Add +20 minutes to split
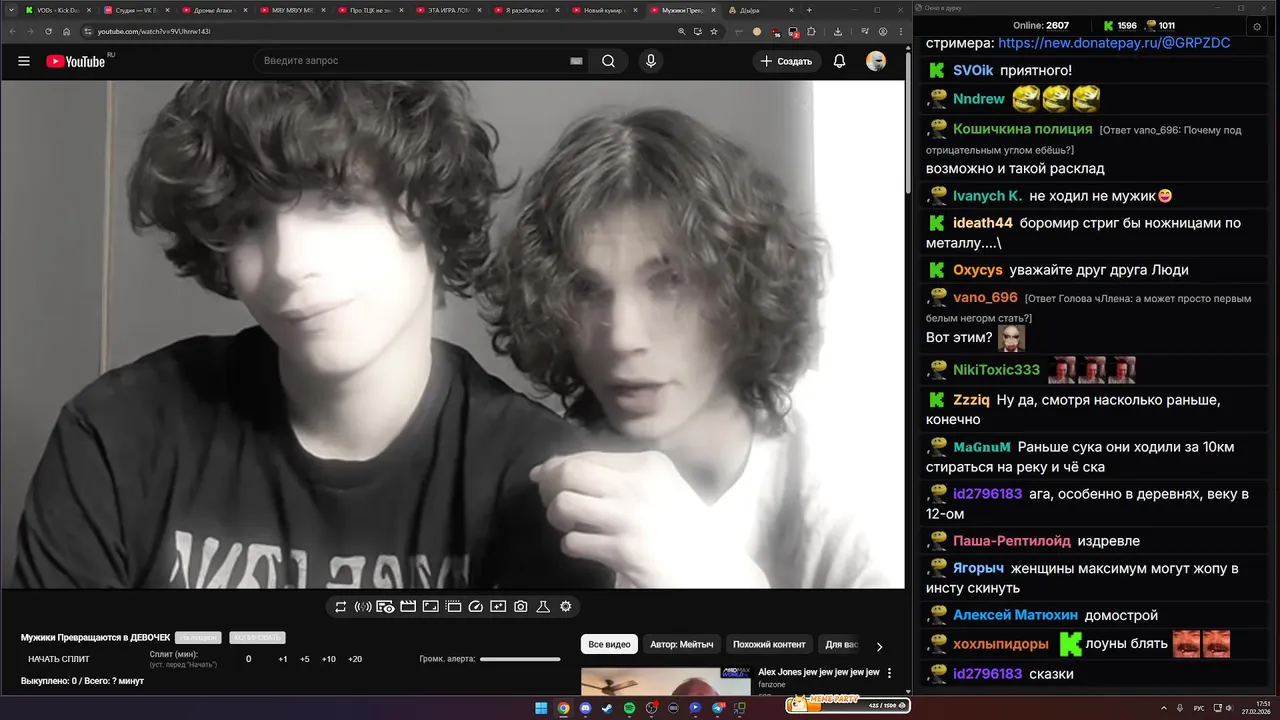1280x720 pixels. tap(355, 659)
